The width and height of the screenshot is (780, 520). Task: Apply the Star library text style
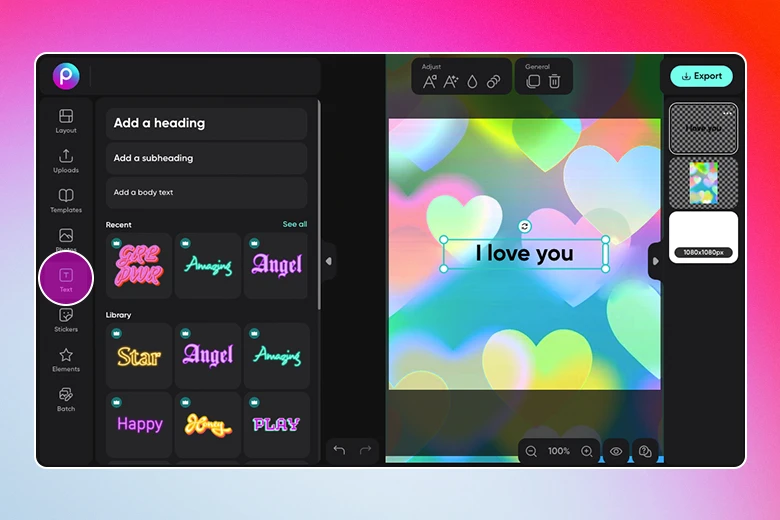tap(139, 356)
